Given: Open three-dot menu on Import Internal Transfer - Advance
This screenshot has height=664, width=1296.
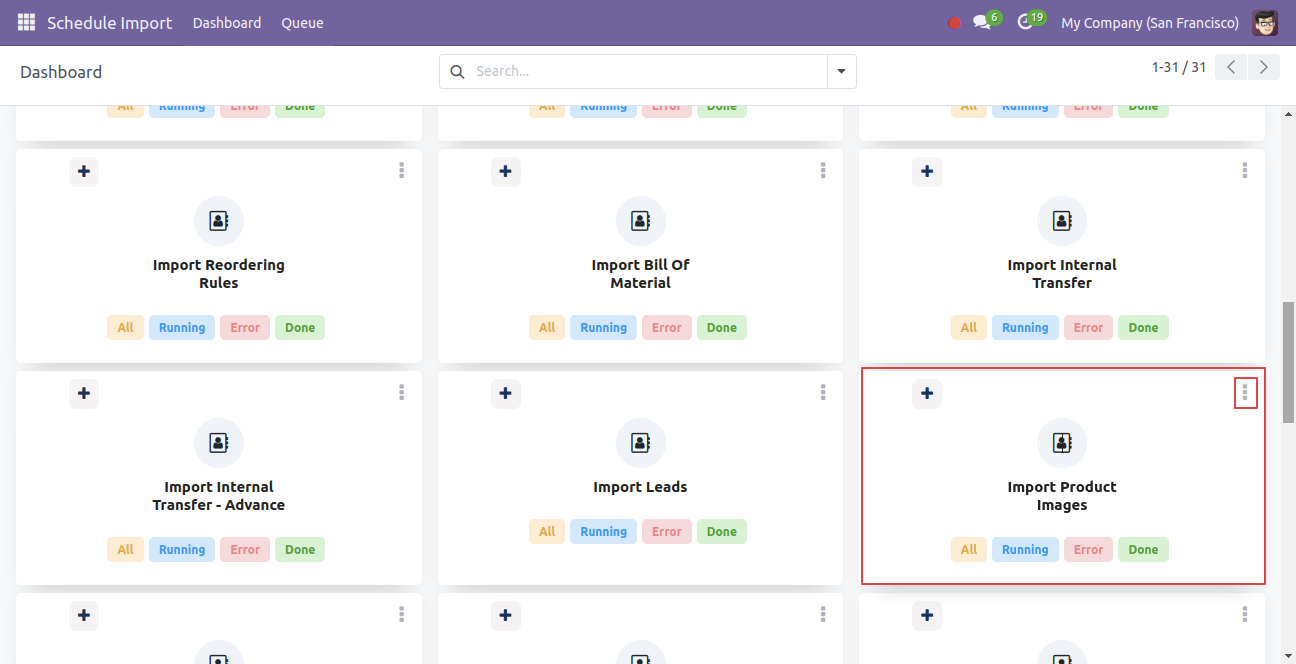Looking at the screenshot, I should (x=401, y=393).
